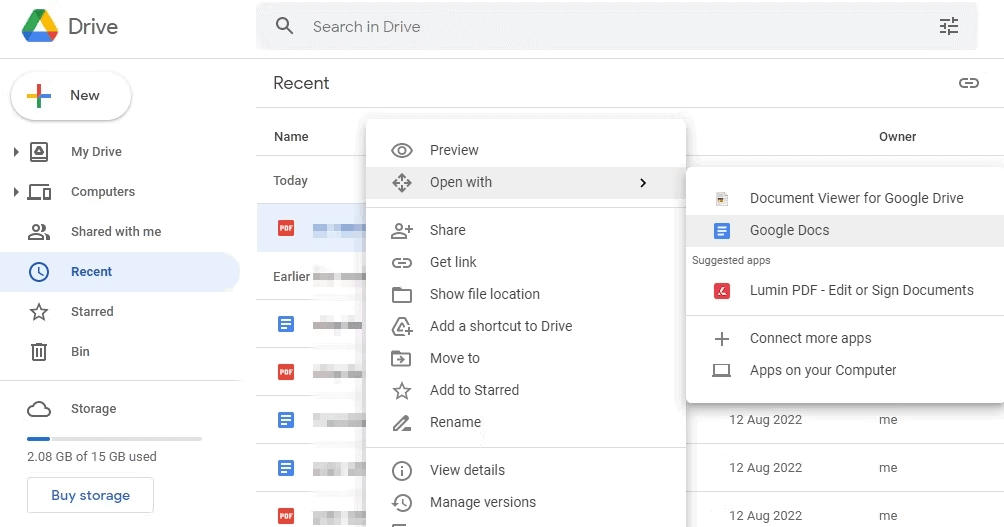The width and height of the screenshot is (1004, 527).
Task: Expand the Open with submenu arrow
Action: pyautogui.click(x=643, y=183)
